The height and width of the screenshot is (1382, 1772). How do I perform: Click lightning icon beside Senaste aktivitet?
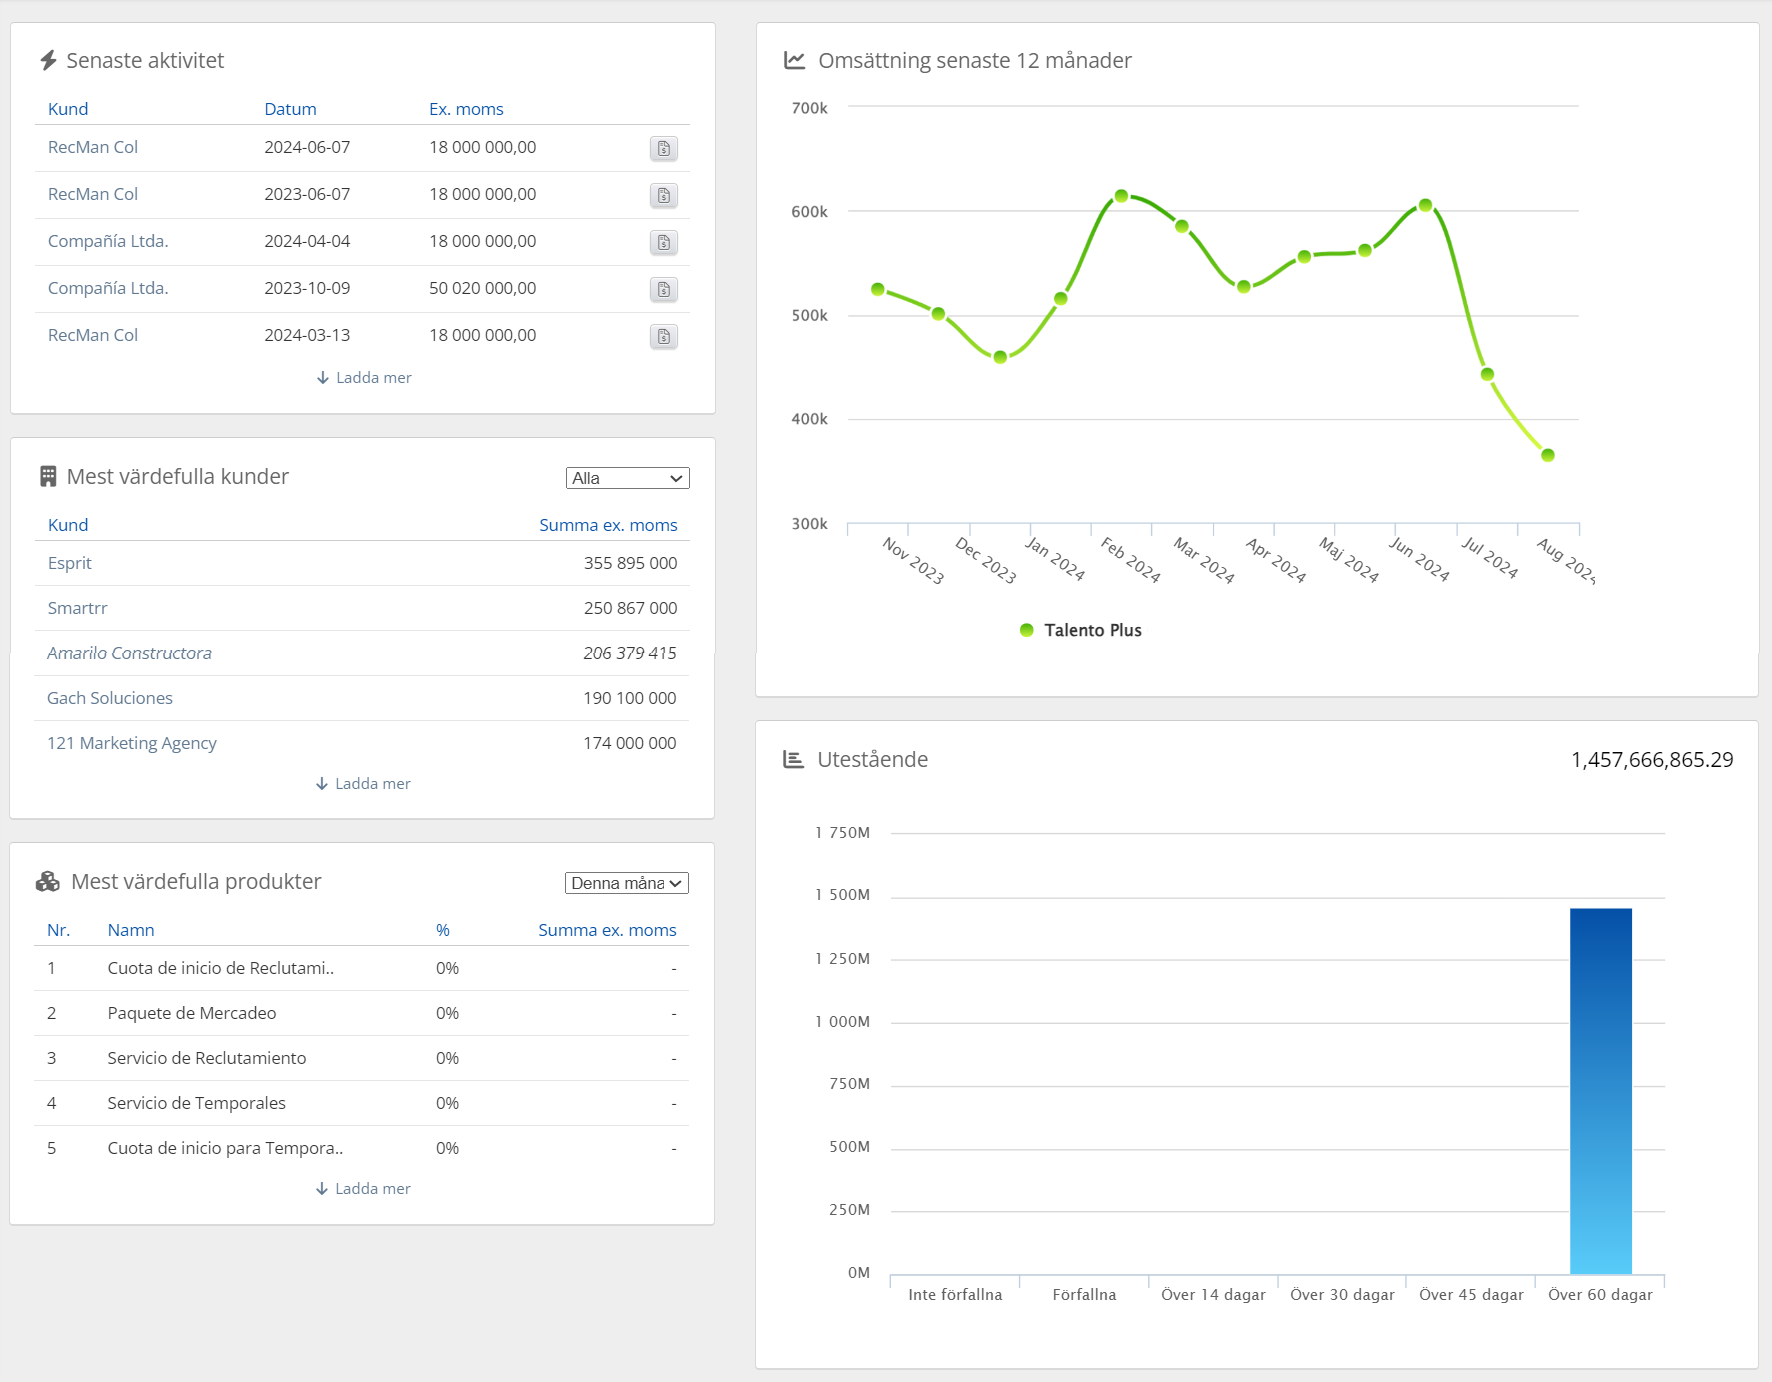coord(48,61)
